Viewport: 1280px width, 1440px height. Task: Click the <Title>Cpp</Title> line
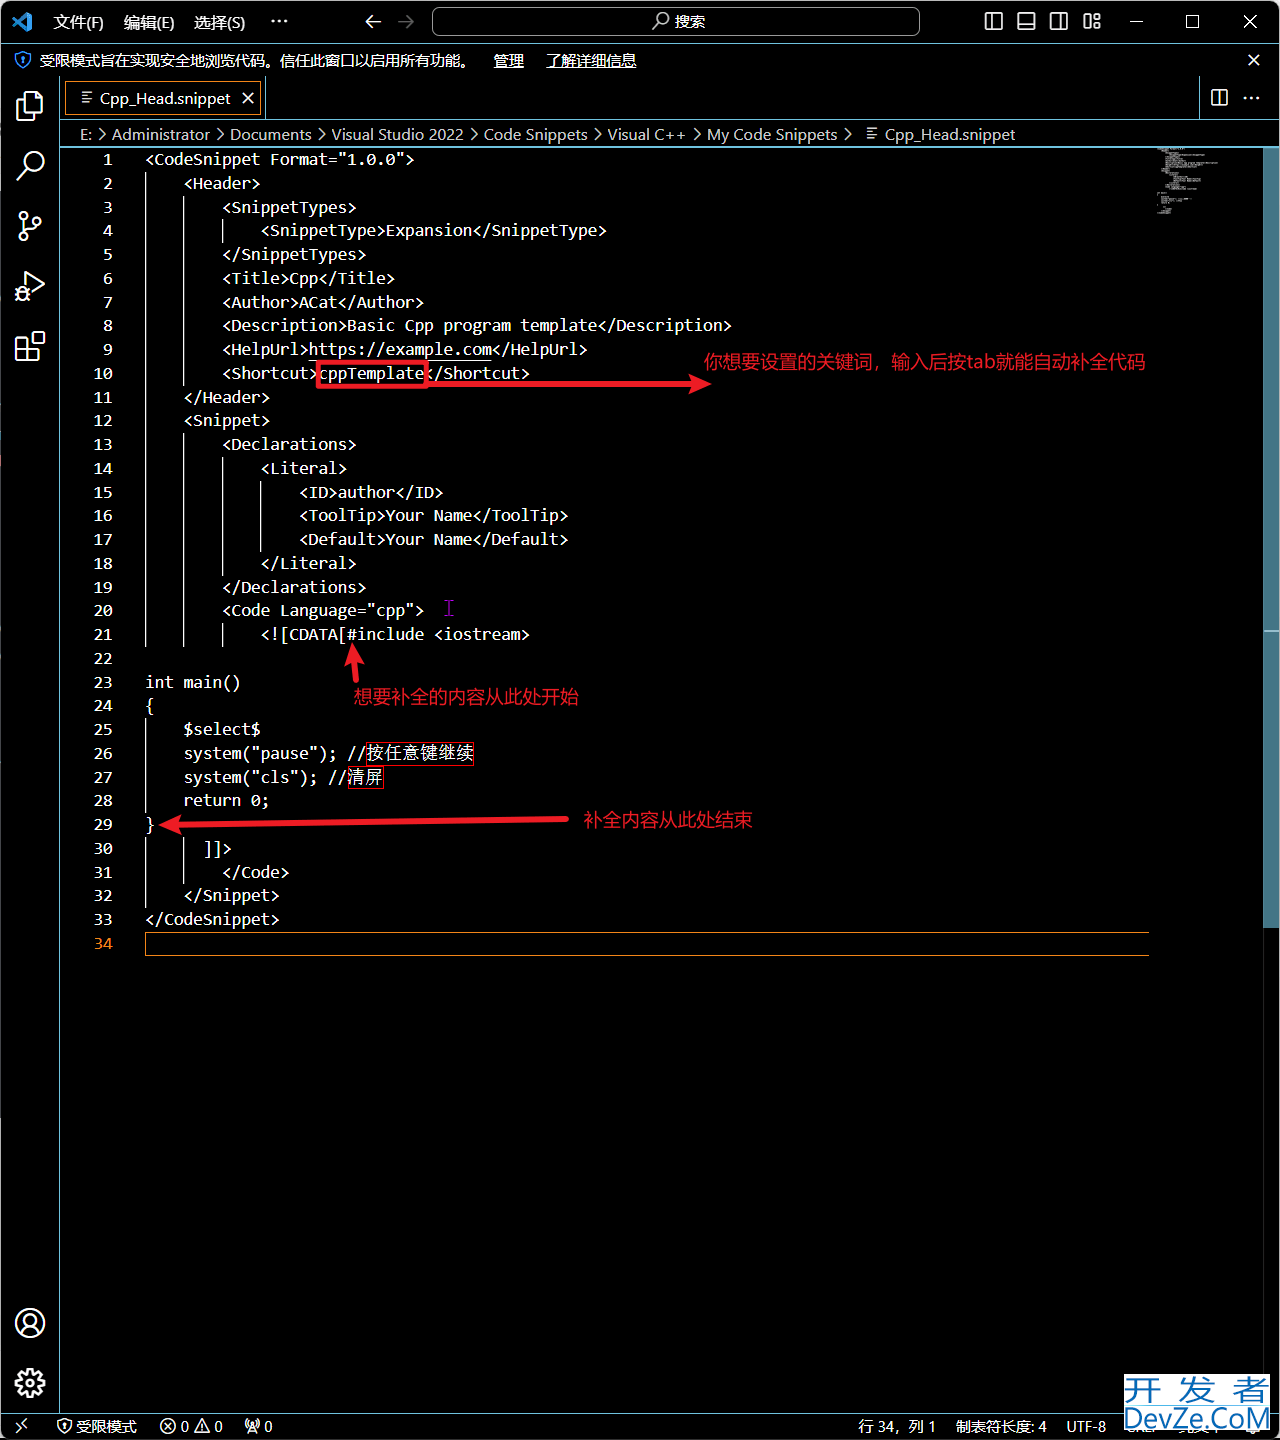[308, 278]
